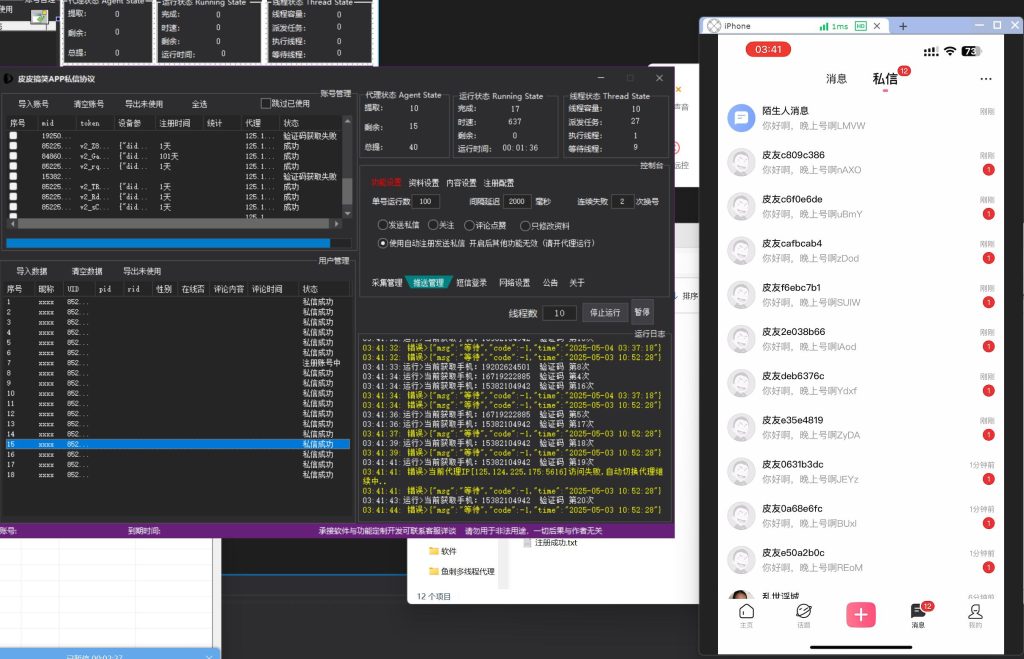Tap the pink plus create button

pos(860,614)
